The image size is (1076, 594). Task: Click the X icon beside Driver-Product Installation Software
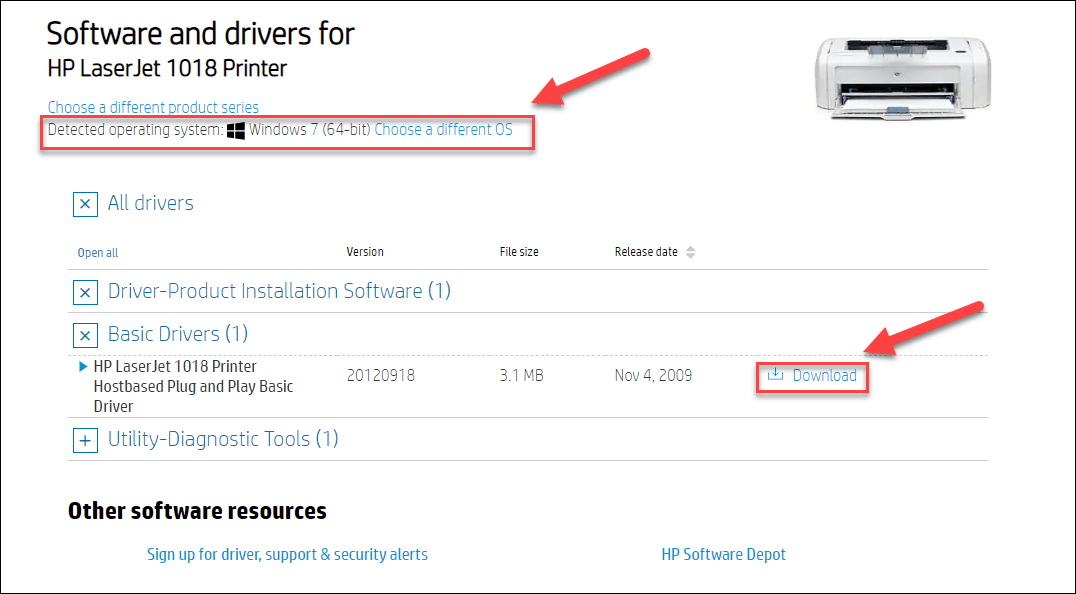coord(85,292)
